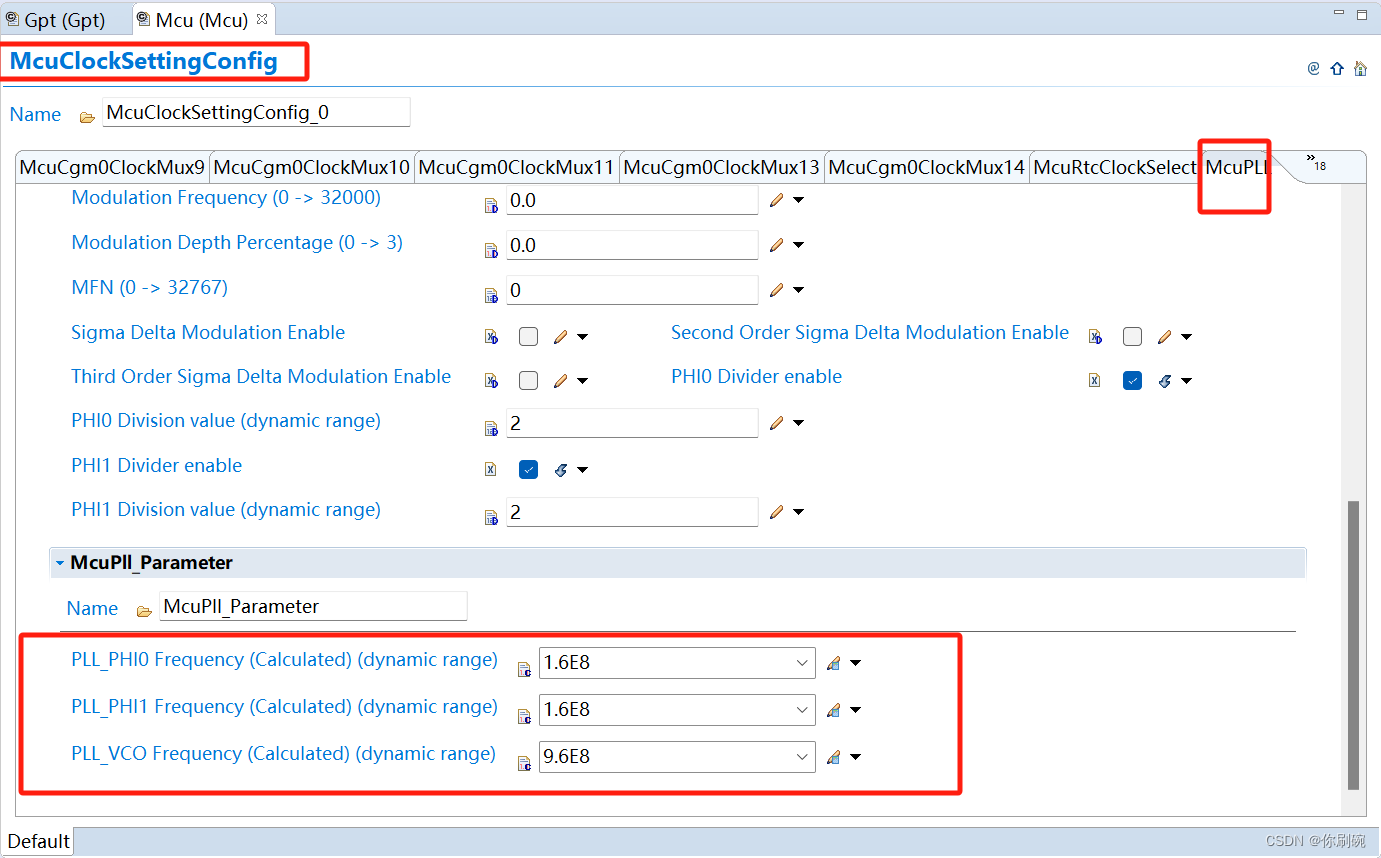This screenshot has height=858, width=1381.
Task: Click the Second Order Sigma Delta Modulation Enable label
Action: tap(870, 332)
